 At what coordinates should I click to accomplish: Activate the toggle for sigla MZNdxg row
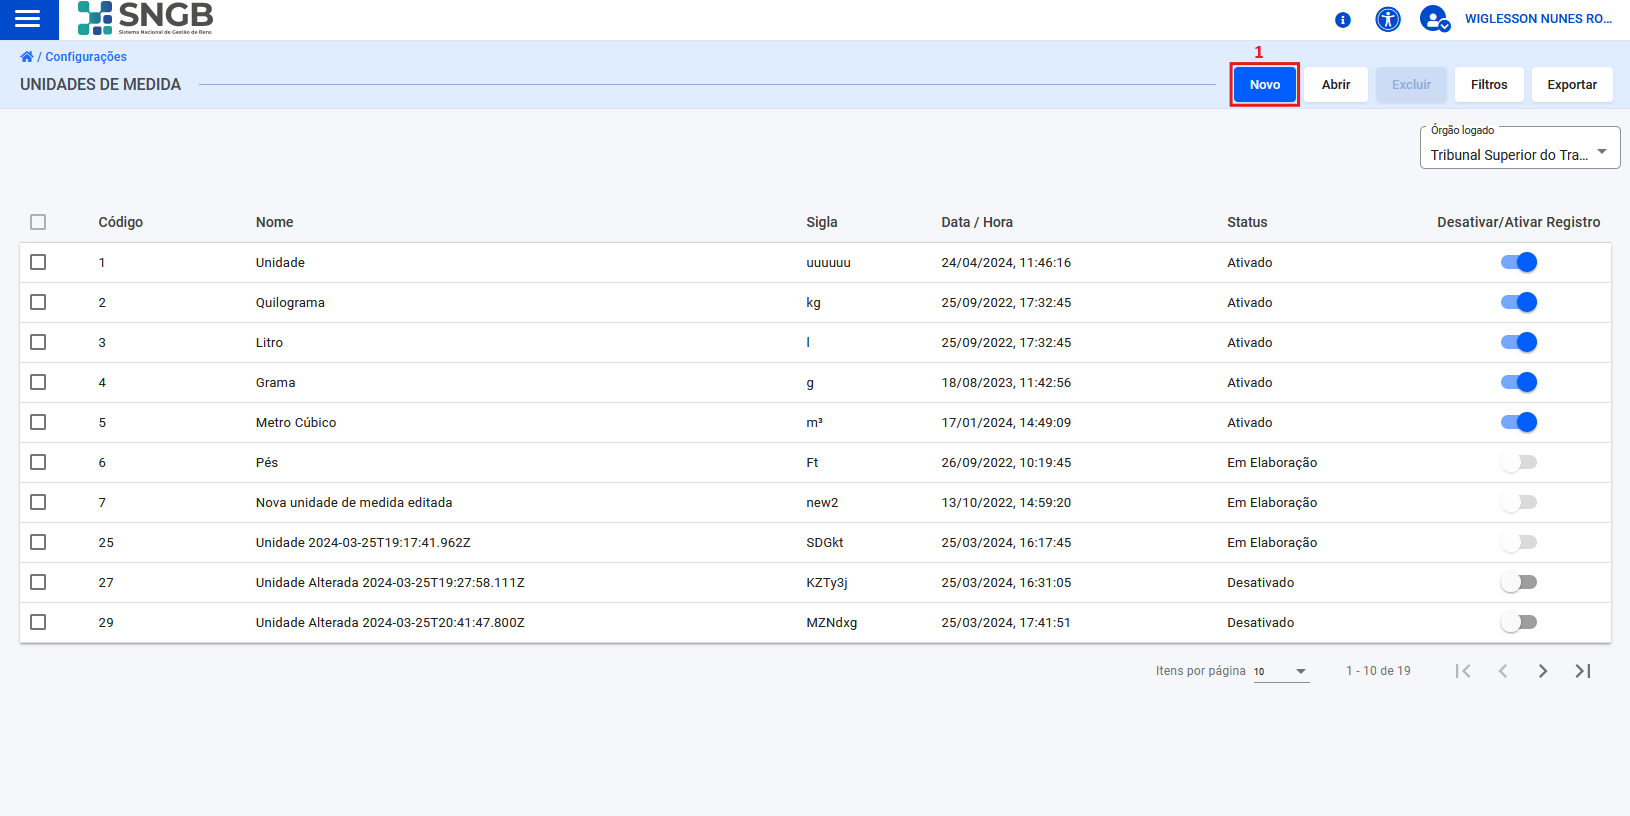(1519, 622)
